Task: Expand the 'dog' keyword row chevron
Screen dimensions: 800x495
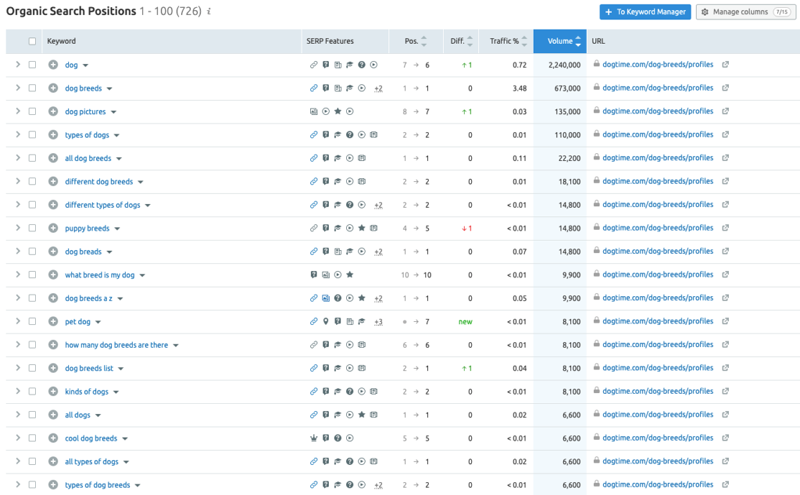Action: coord(18,64)
